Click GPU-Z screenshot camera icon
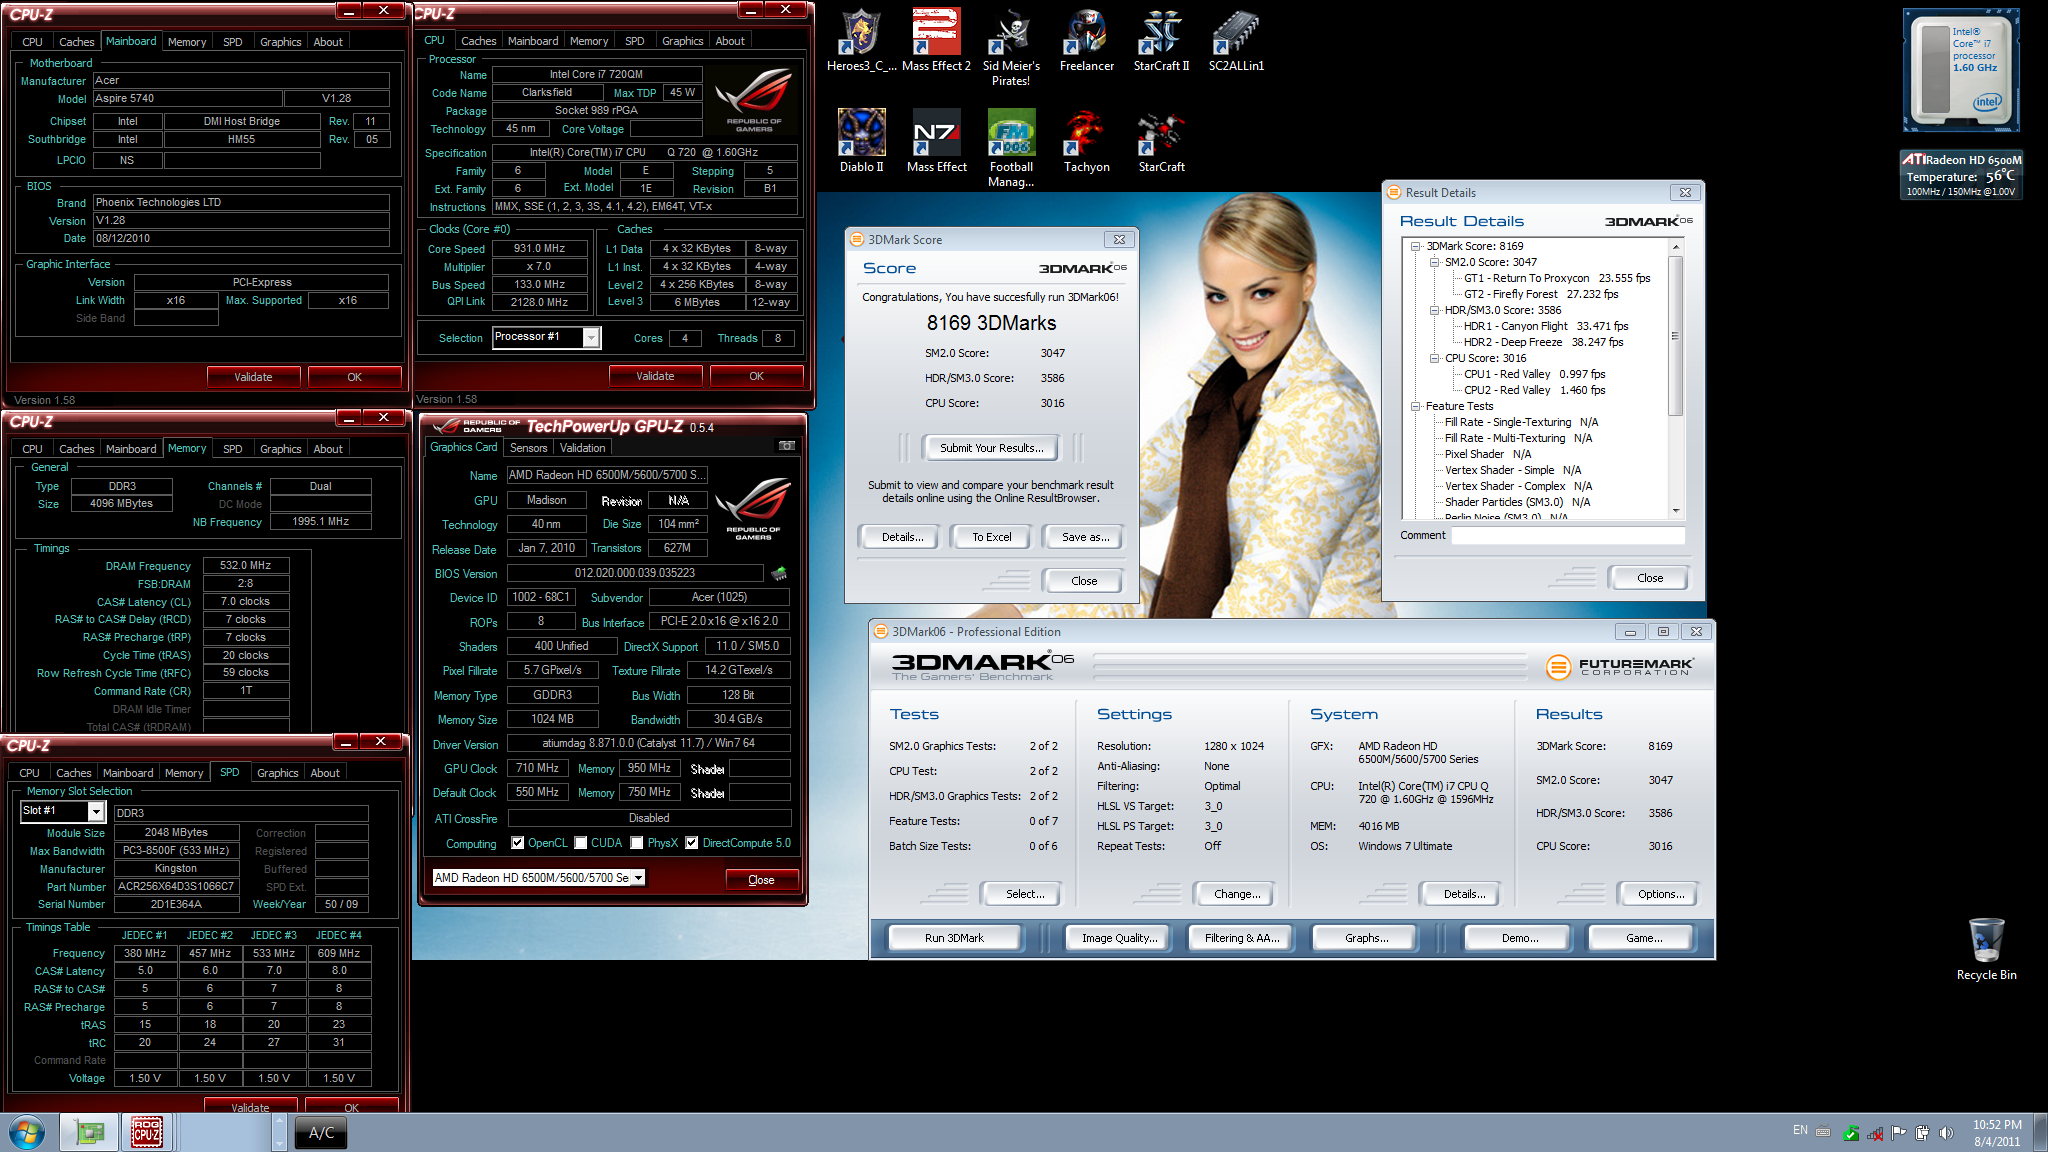Viewport: 2048px width, 1152px height. coord(787,446)
